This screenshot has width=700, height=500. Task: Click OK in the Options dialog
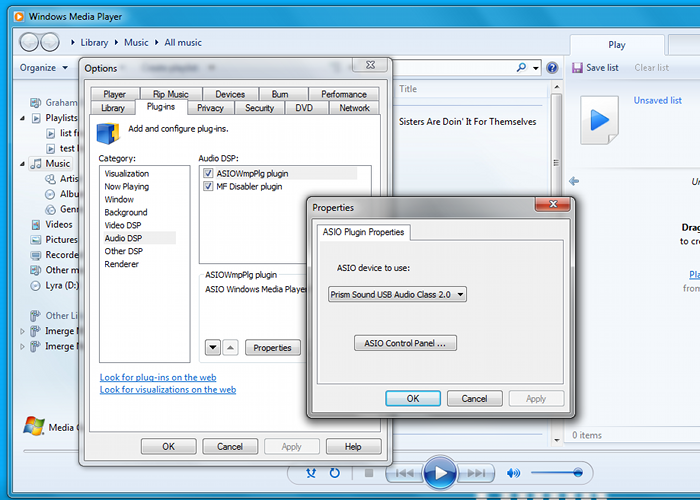[x=169, y=446]
